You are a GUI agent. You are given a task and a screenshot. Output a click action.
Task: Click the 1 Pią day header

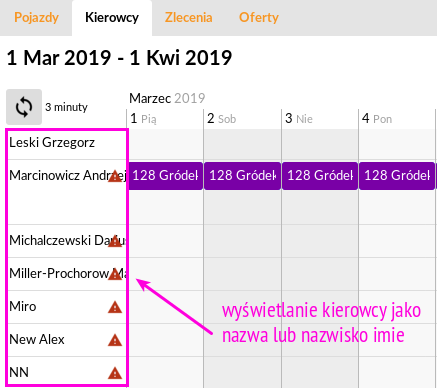tap(143, 119)
